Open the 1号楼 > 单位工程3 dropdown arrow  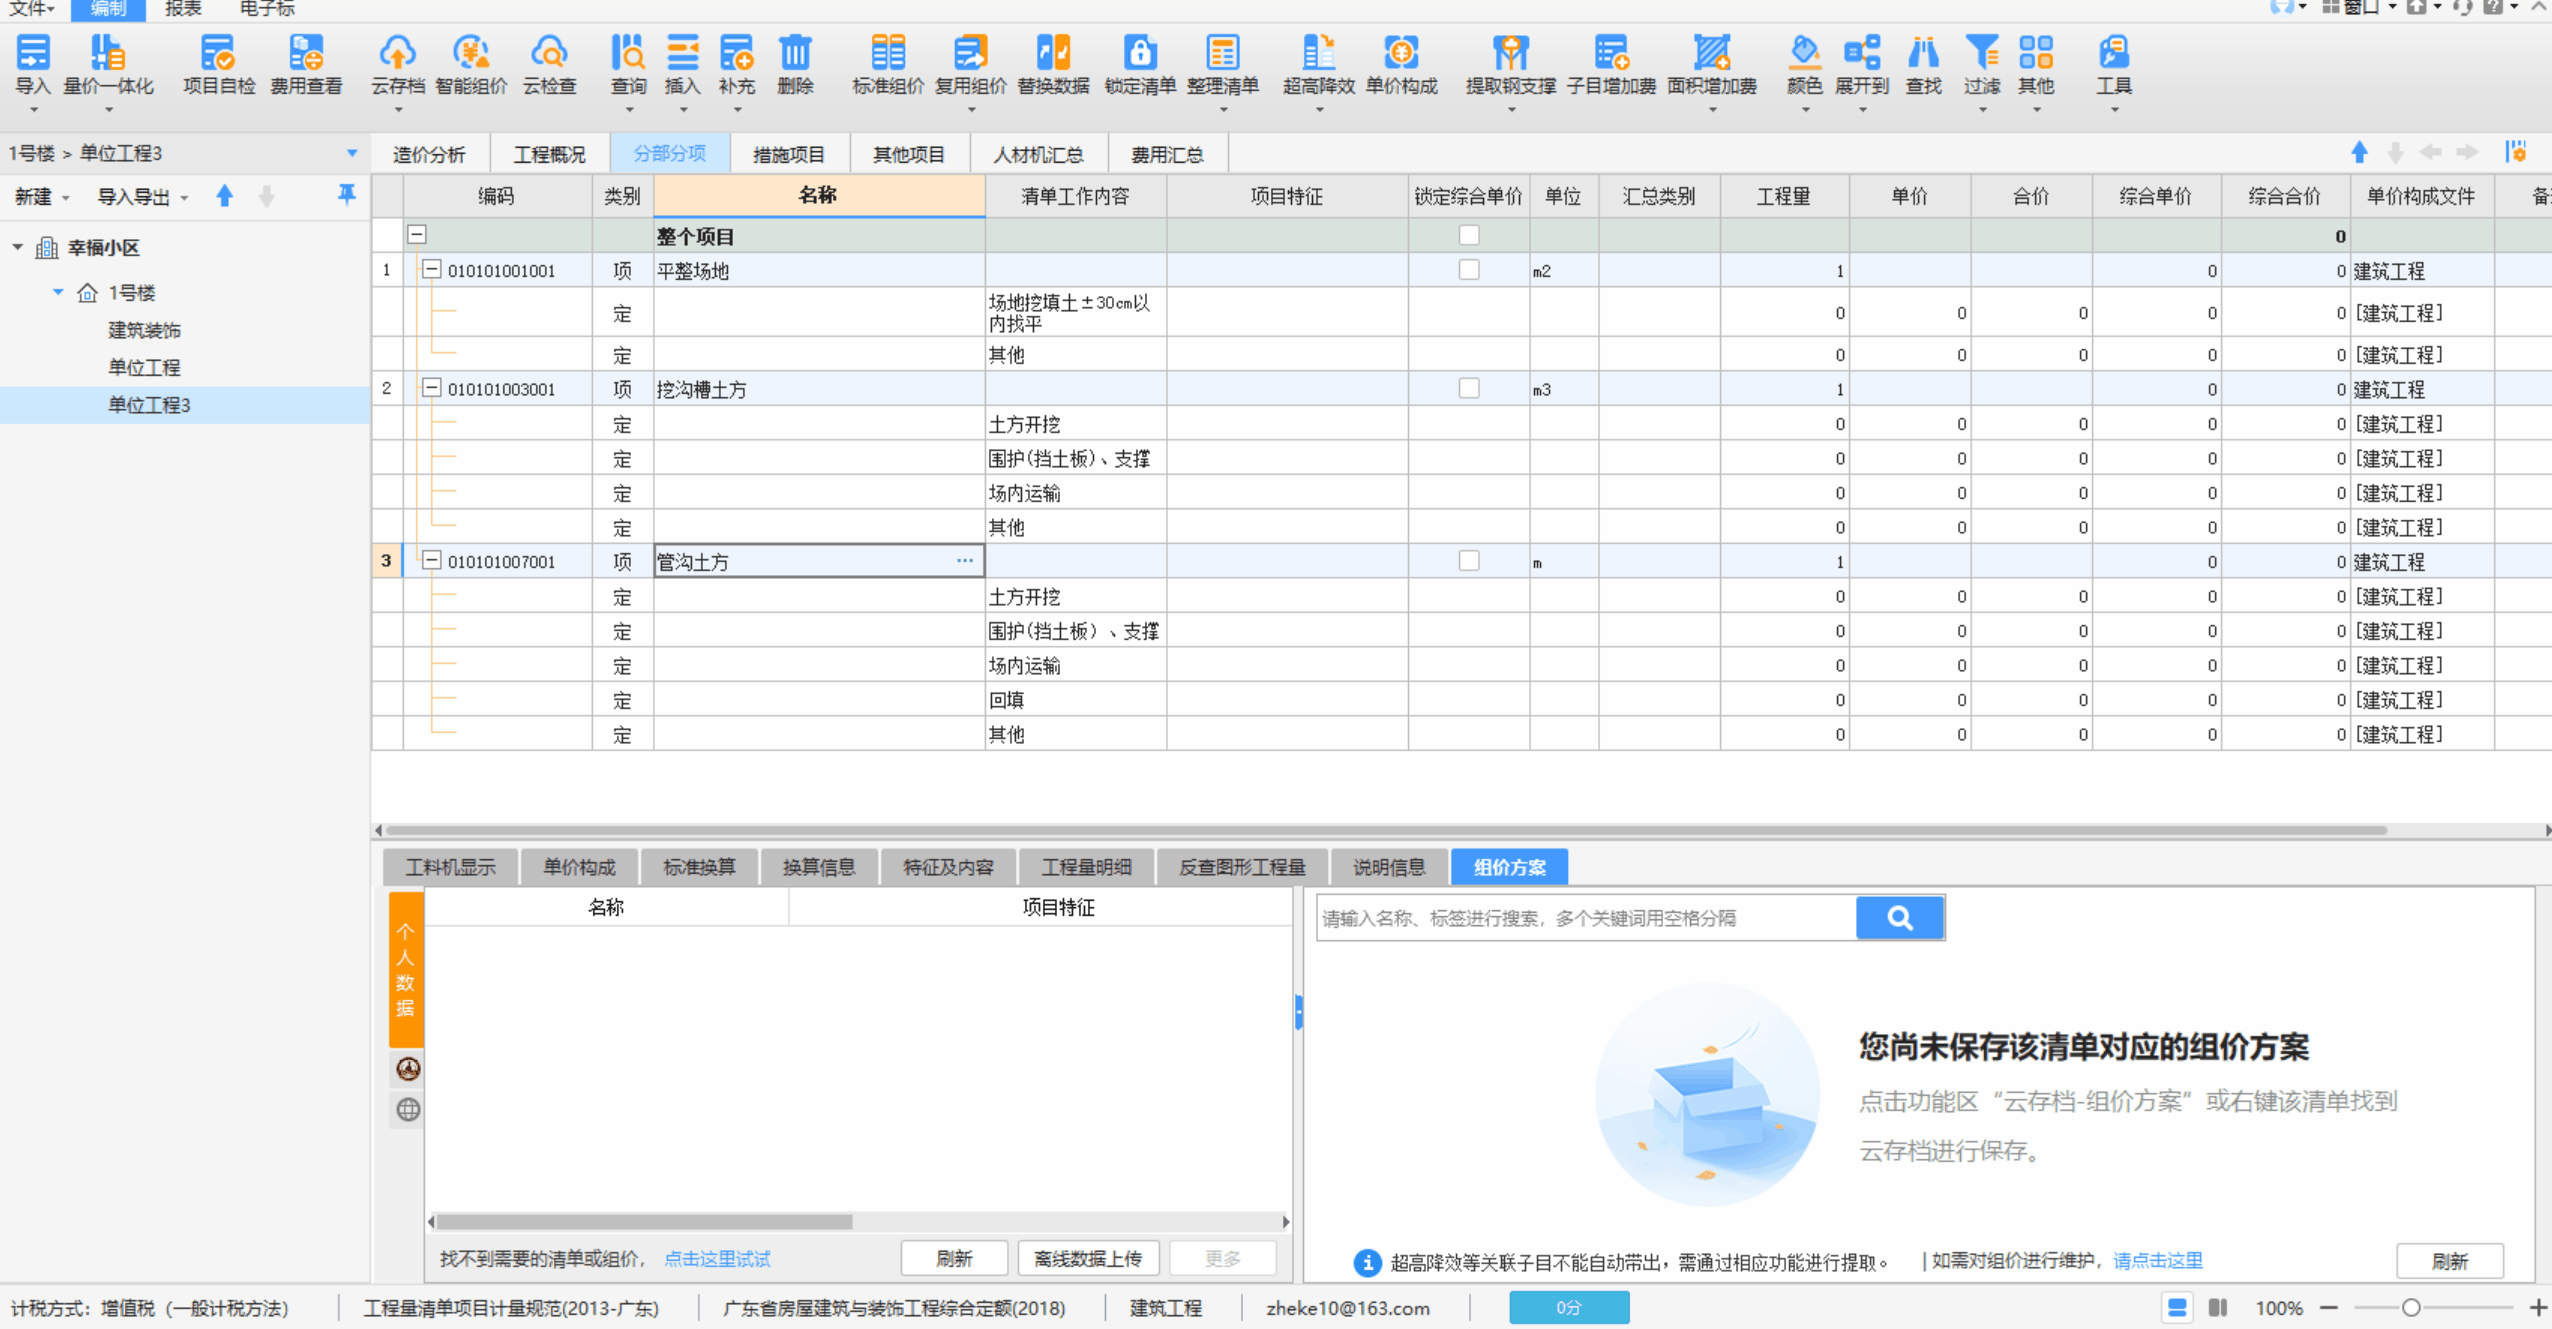352,153
